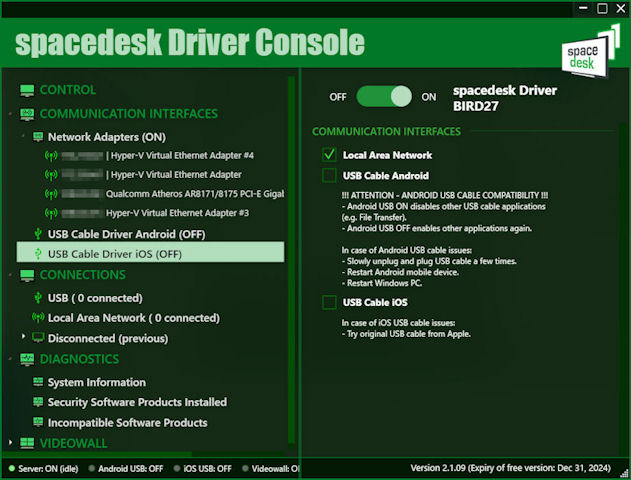Click antenna icon beside Local Area Network (0 connected)
The width and height of the screenshot is (631, 480).
[x=38, y=317]
